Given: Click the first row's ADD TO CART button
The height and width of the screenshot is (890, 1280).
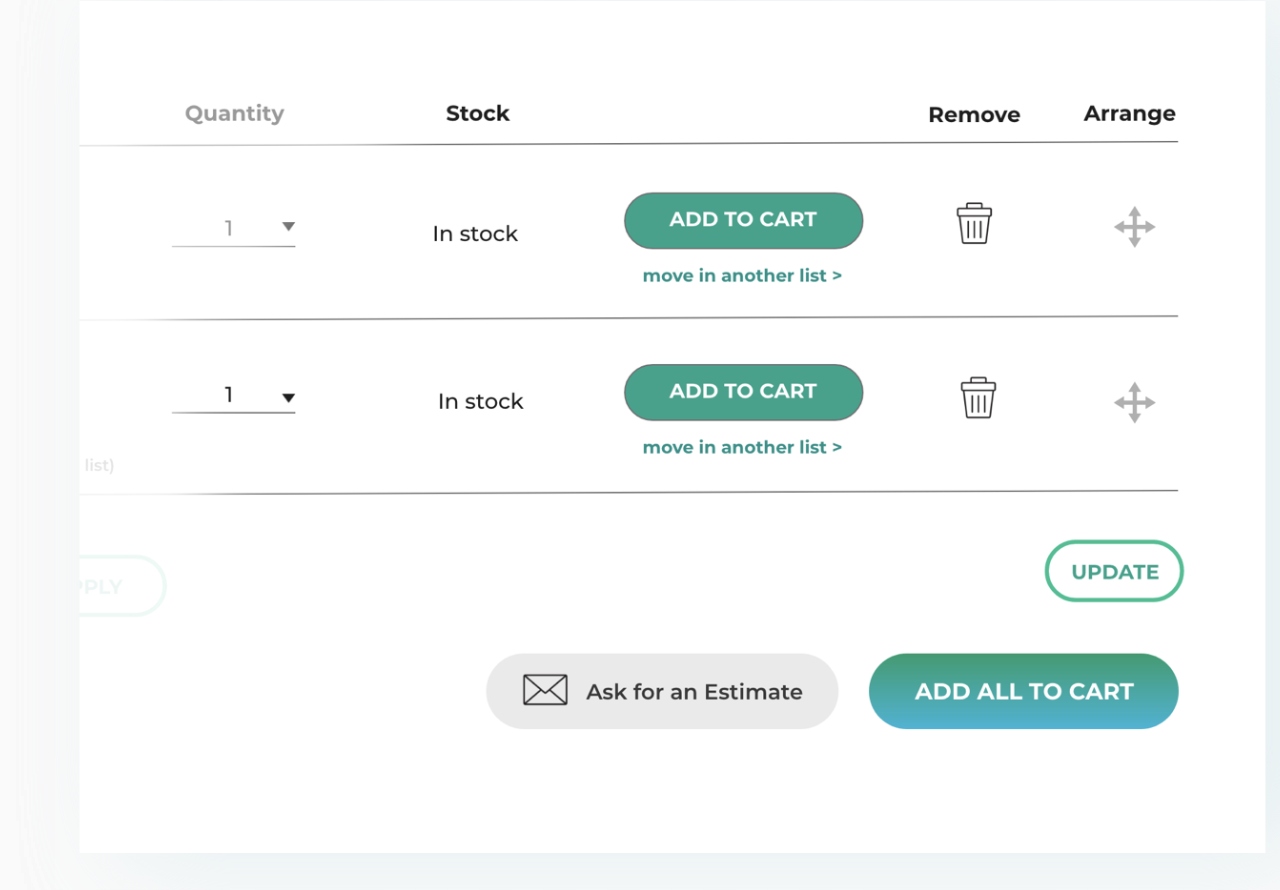Looking at the screenshot, I should pos(743,220).
